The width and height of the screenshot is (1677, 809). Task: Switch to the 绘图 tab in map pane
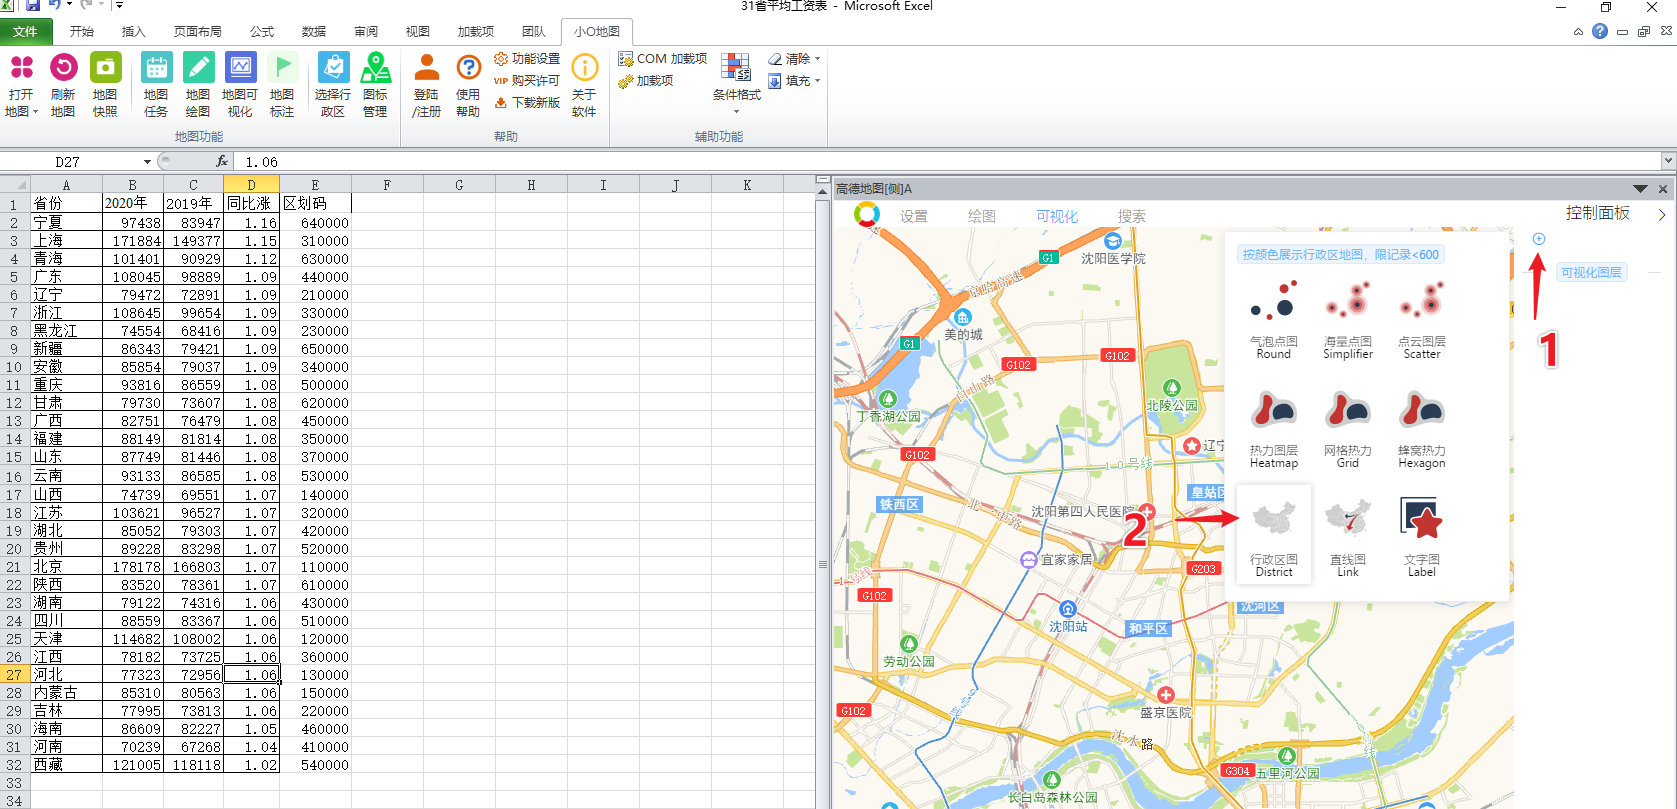[x=981, y=216]
